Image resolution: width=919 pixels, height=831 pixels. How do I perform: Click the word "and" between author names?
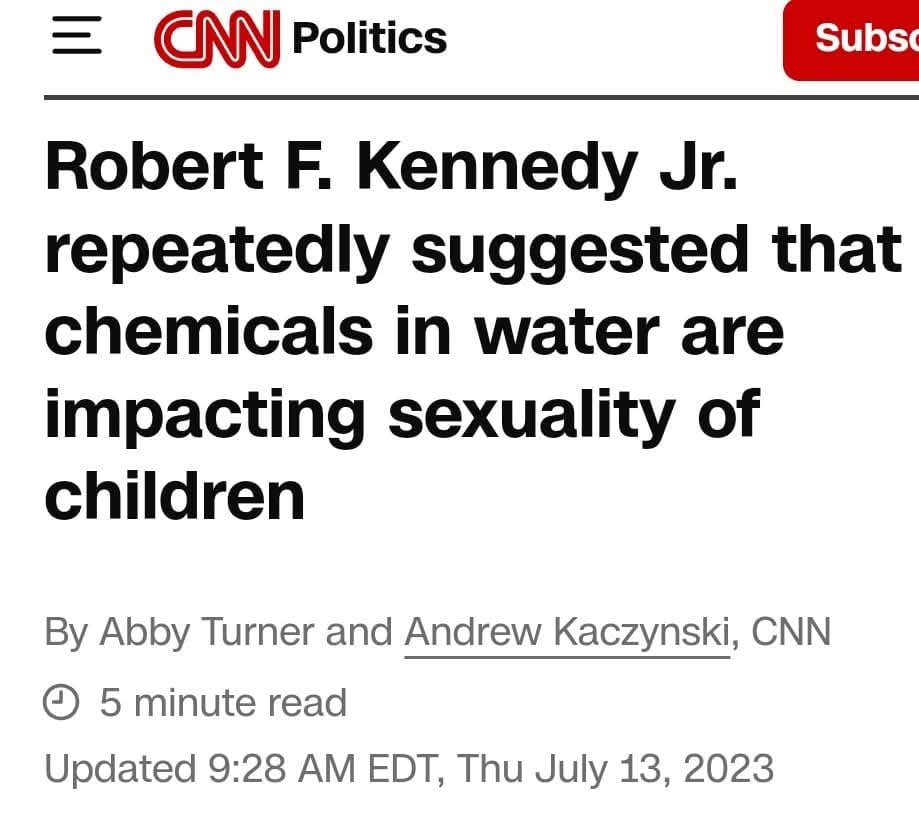pos(359,632)
